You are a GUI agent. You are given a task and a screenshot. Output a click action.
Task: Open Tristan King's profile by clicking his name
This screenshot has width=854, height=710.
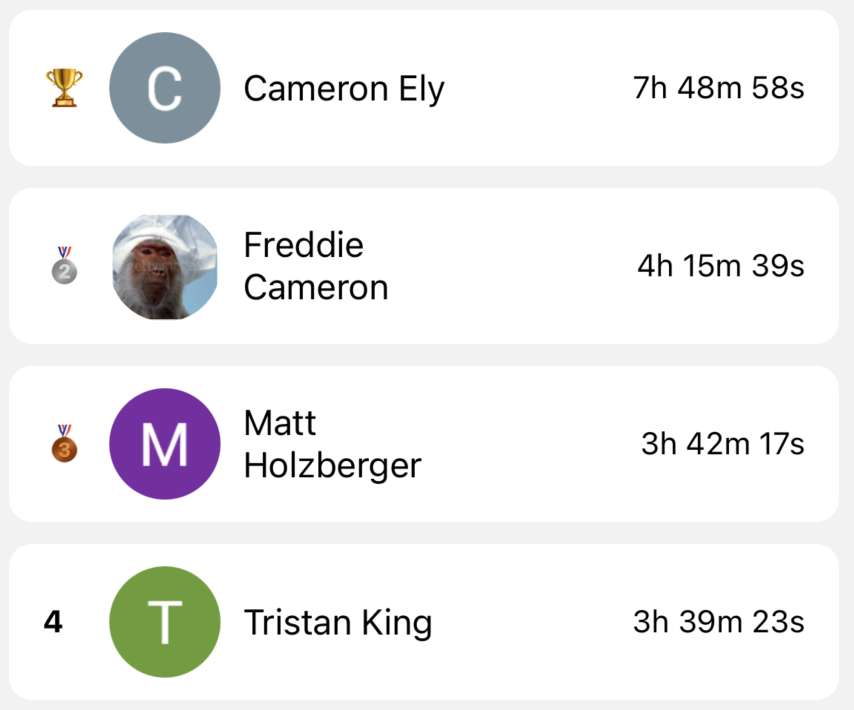click(337, 621)
